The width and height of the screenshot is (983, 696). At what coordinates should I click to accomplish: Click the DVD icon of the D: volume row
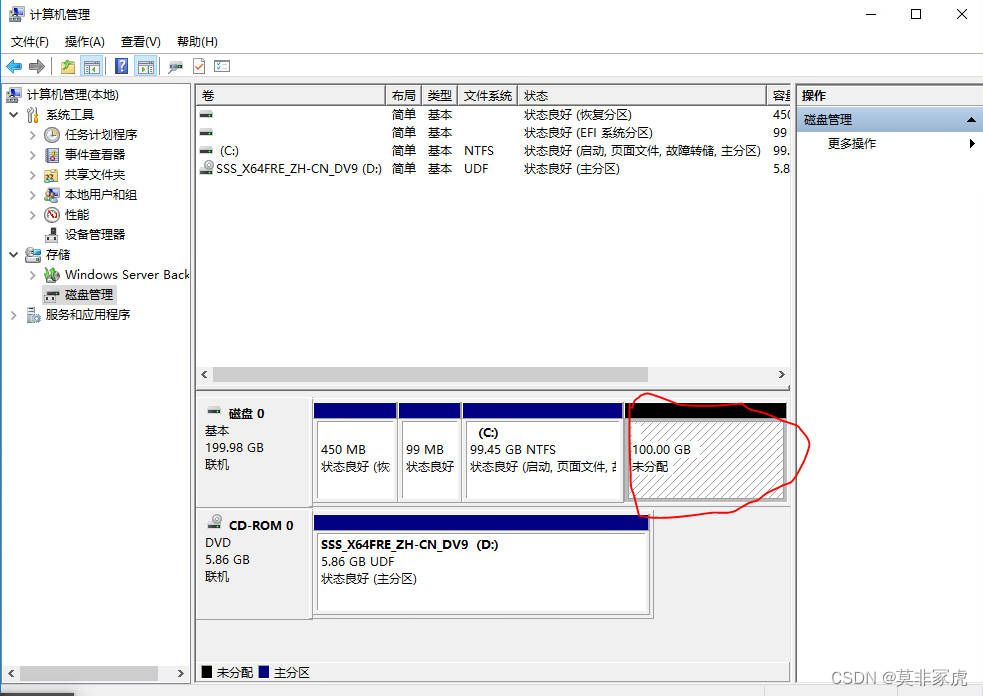206,167
